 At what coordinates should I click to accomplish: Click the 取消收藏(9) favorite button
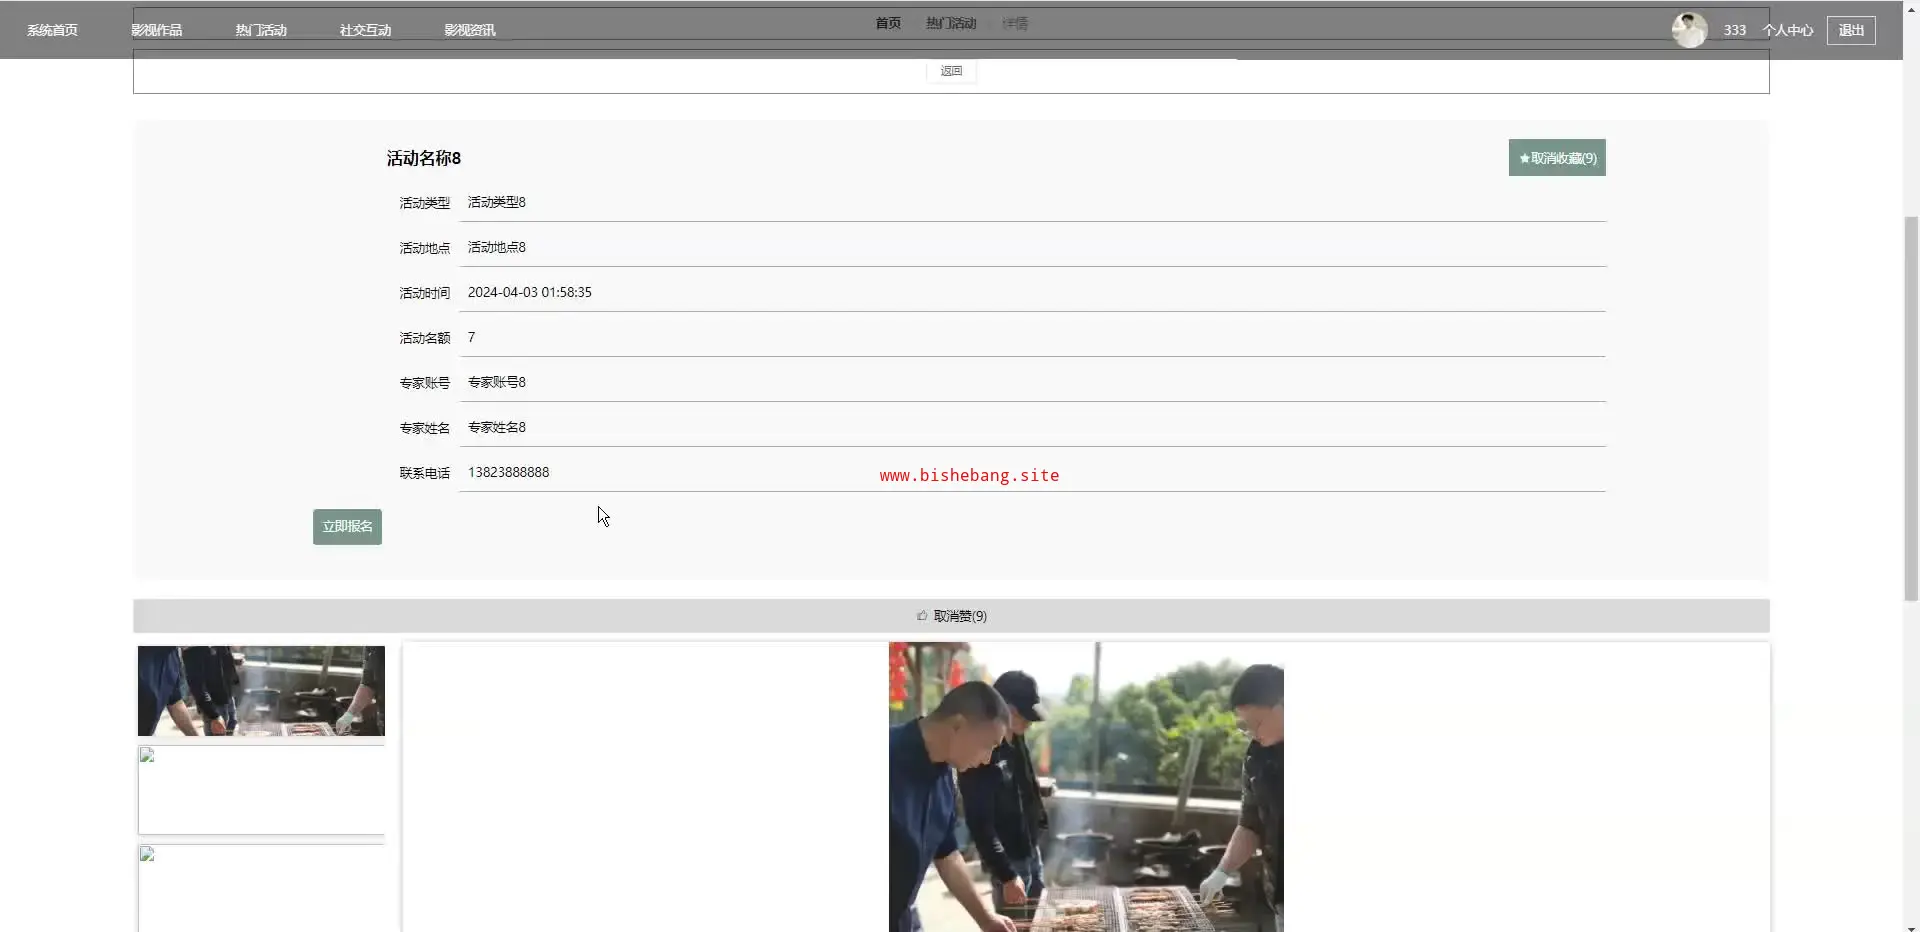coord(1557,158)
